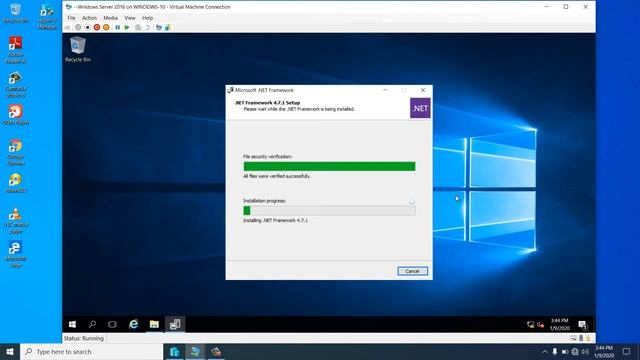Viewport: 640px width, 360px height.
Task: Select Hyper-V Manager desktop shortcut
Action: [47, 16]
